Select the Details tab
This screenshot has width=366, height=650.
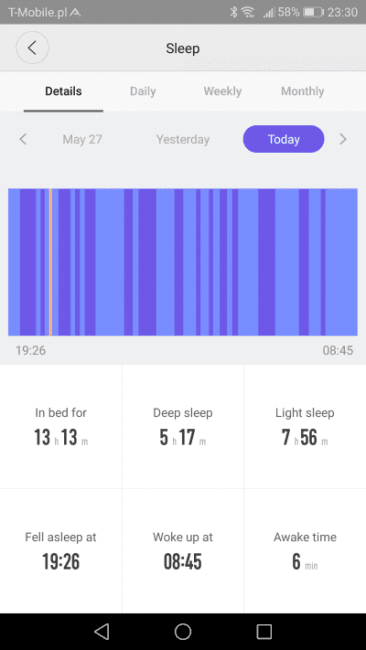pos(63,91)
